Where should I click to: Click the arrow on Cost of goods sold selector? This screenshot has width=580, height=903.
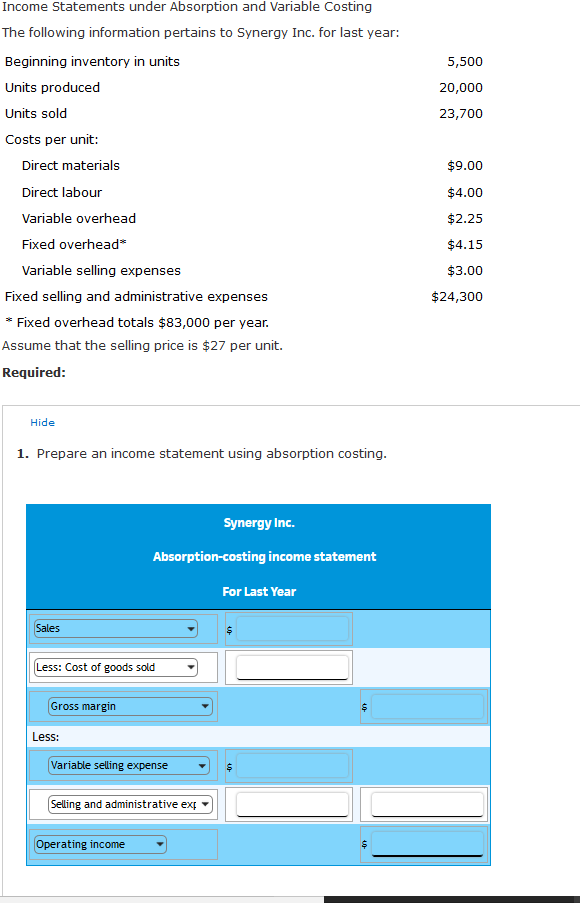[x=190, y=667]
